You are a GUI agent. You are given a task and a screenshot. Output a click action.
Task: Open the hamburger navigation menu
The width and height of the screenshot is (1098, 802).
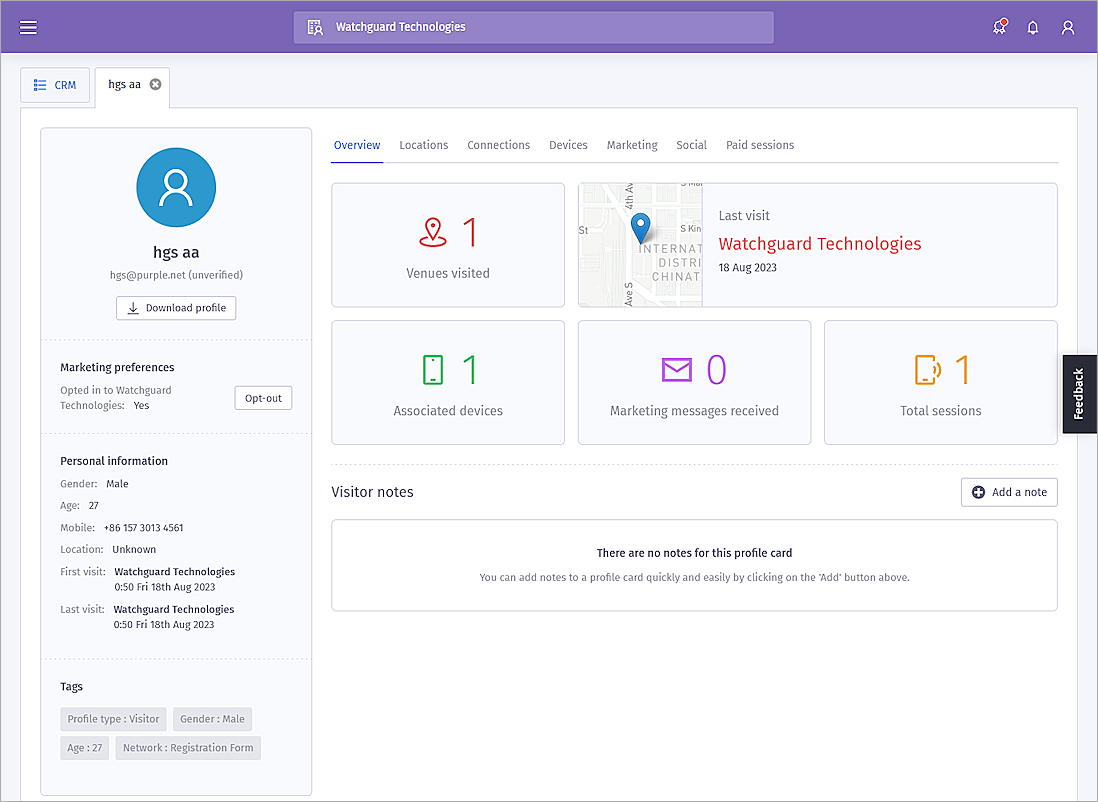click(x=28, y=28)
